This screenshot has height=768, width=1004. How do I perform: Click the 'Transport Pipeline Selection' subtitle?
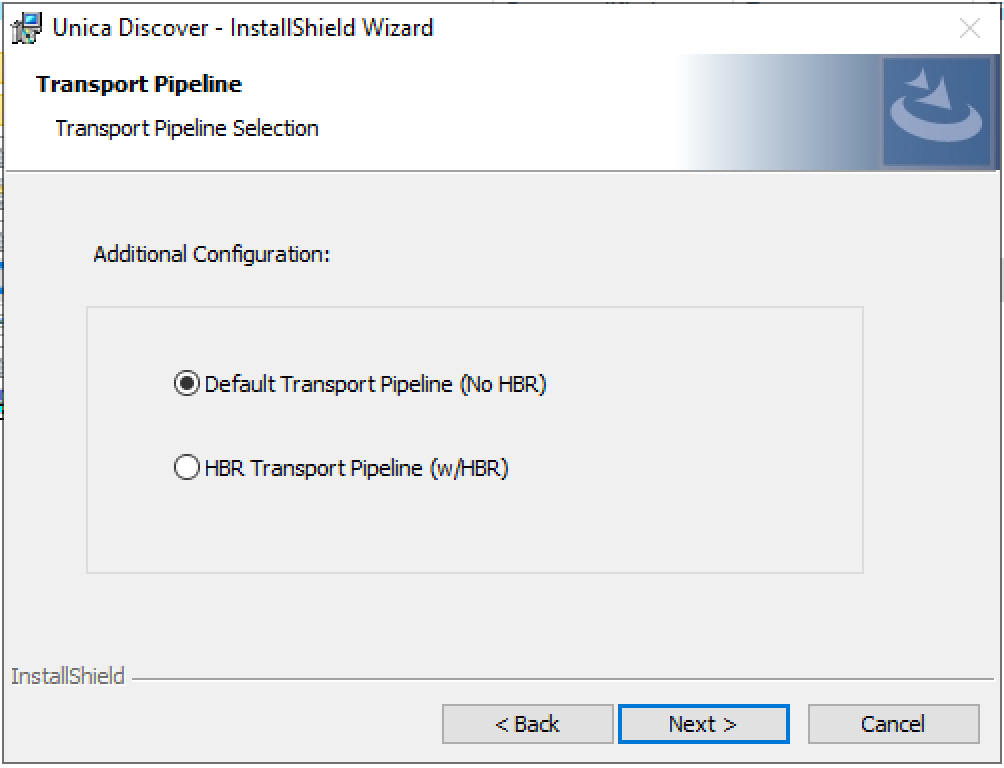pyautogui.click(x=187, y=128)
